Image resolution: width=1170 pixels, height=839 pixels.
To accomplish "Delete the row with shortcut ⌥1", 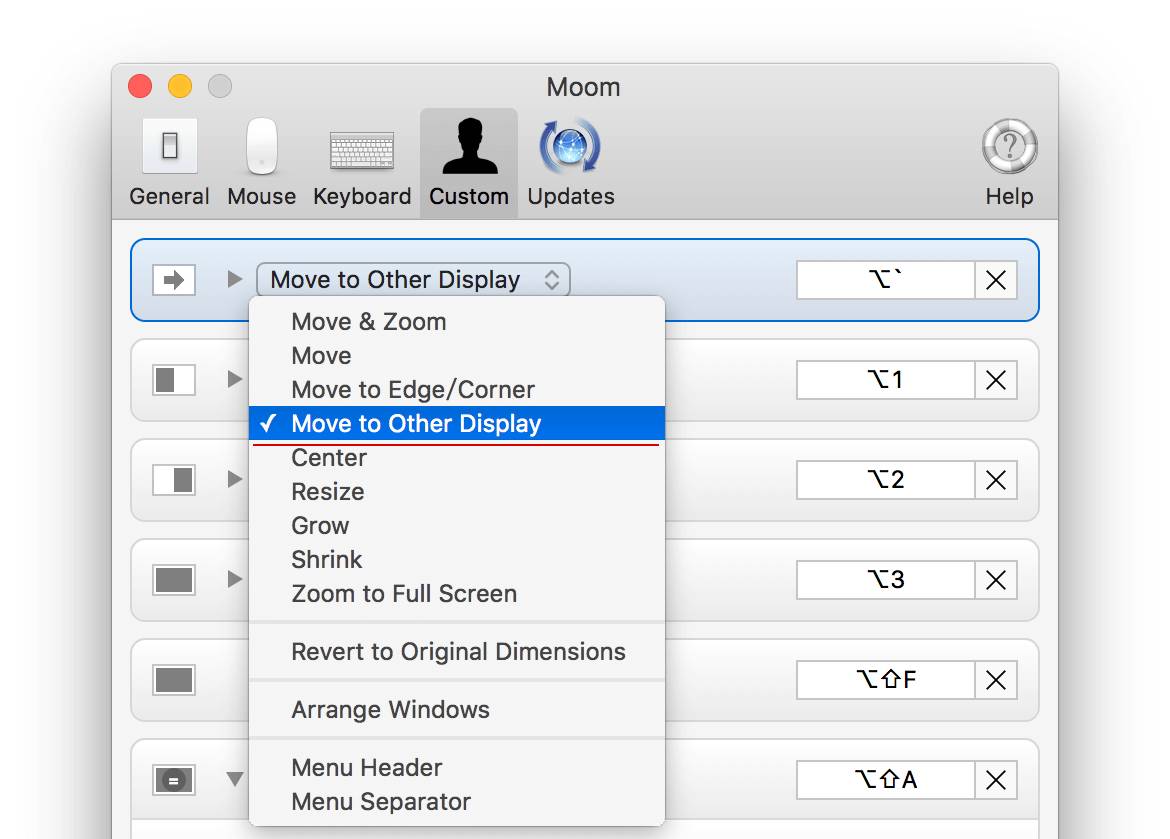I will point(996,380).
